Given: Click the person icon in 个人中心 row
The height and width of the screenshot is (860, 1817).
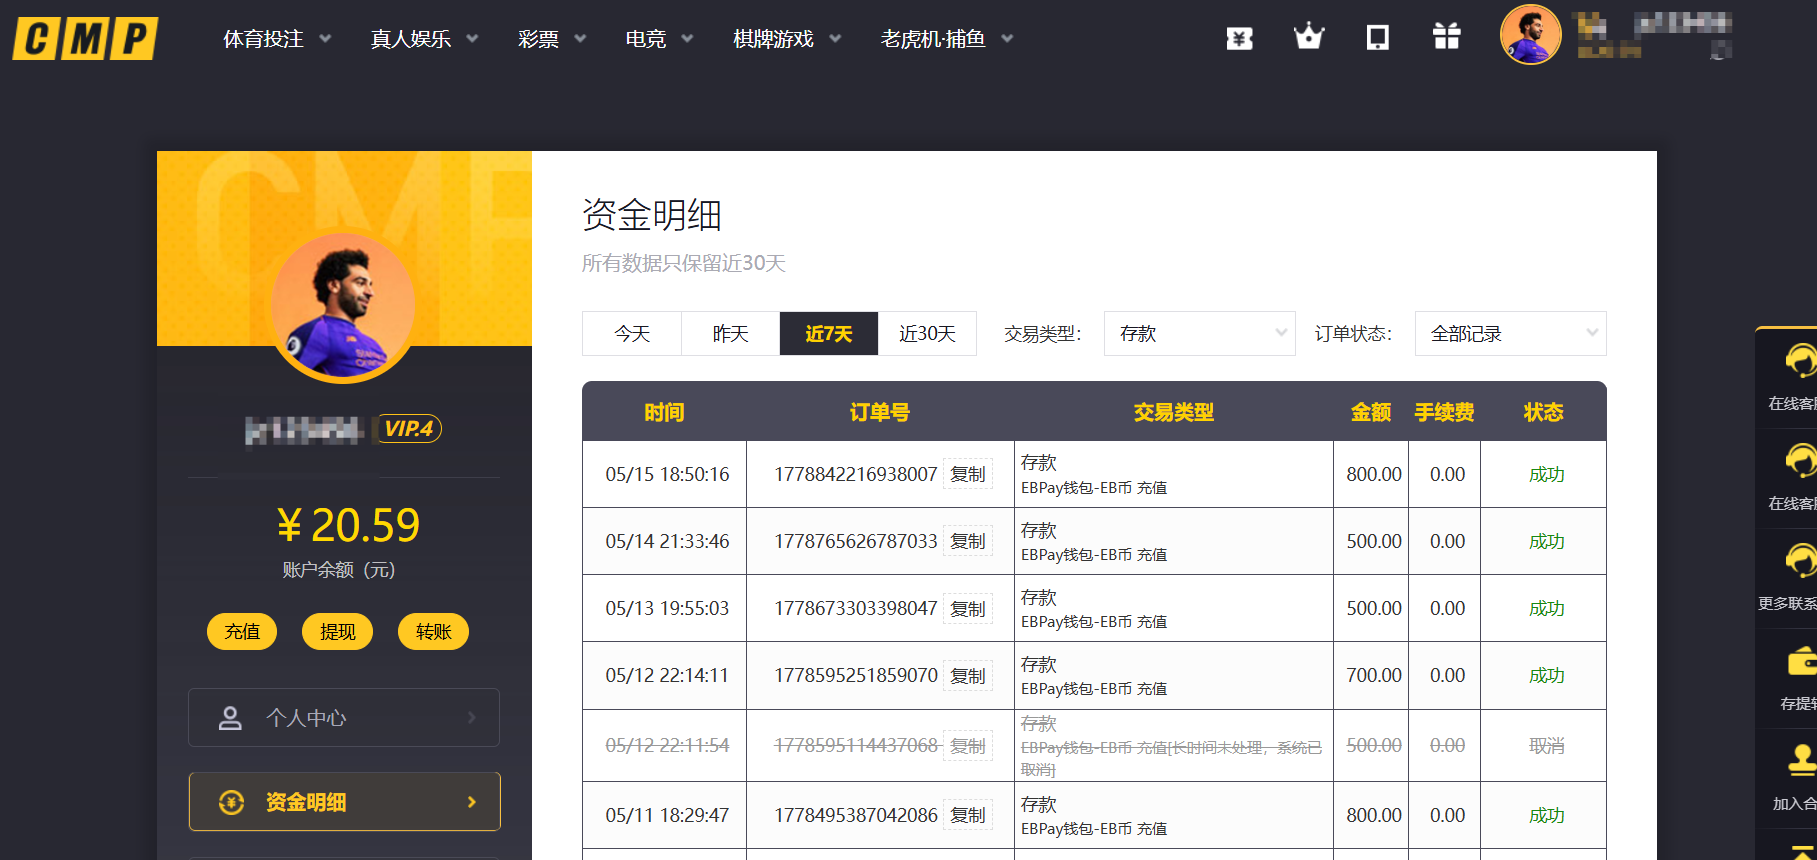Looking at the screenshot, I should (x=230, y=718).
